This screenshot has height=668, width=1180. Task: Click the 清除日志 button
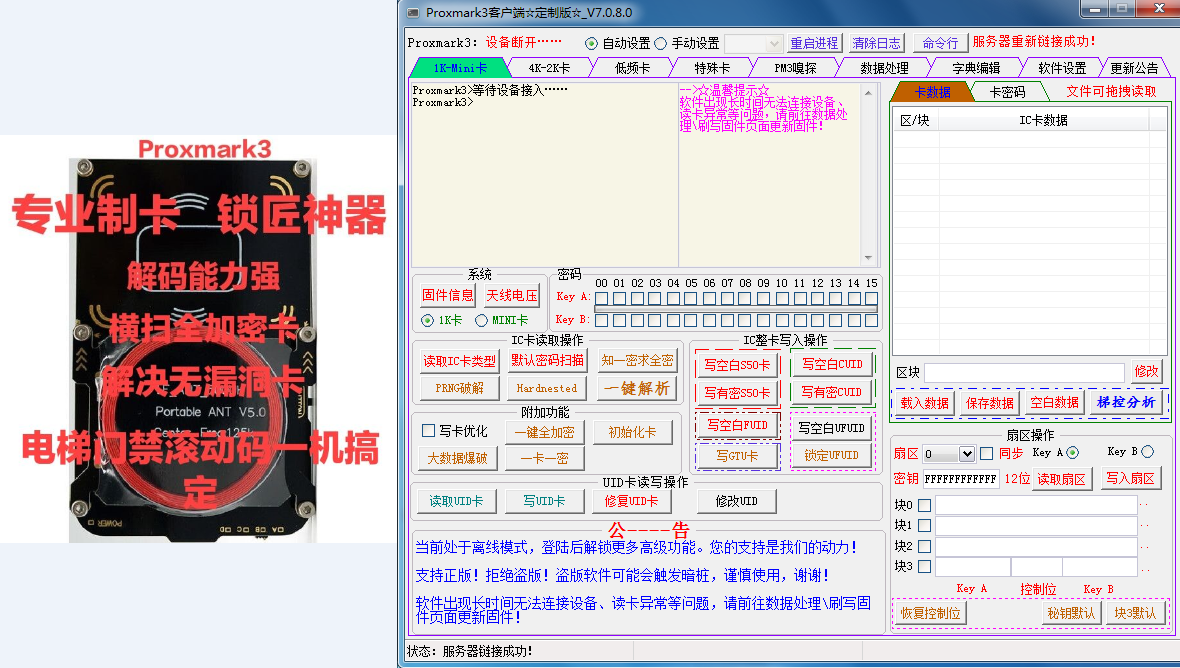click(876, 44)
